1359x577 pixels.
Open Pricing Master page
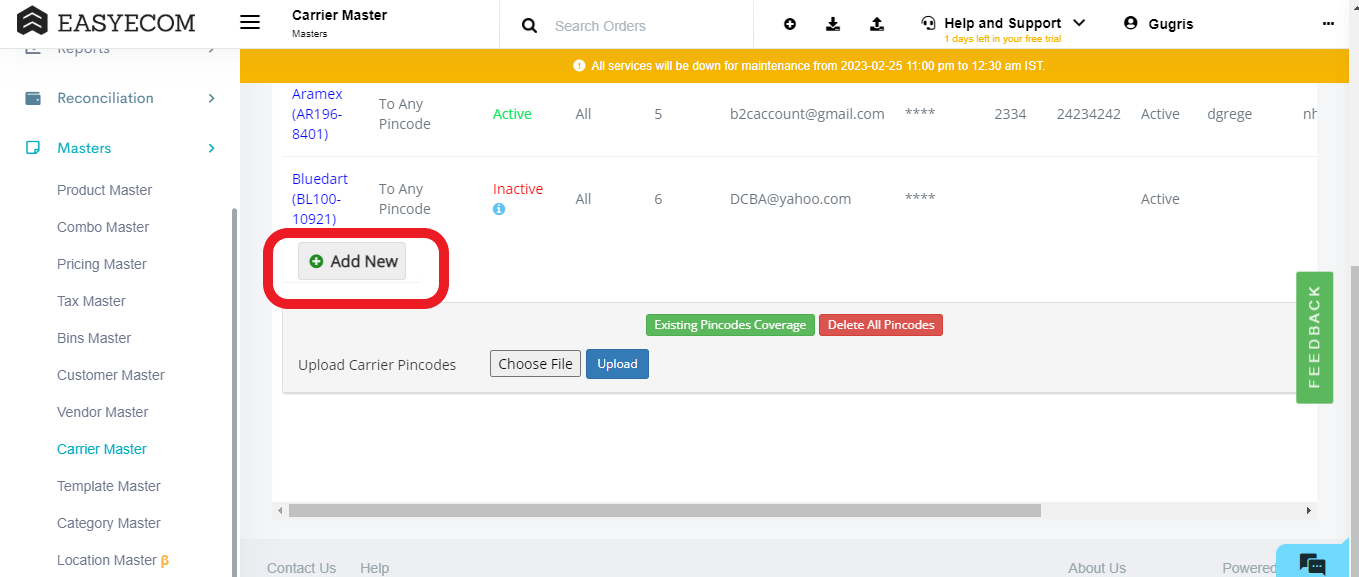click(102, 264)
